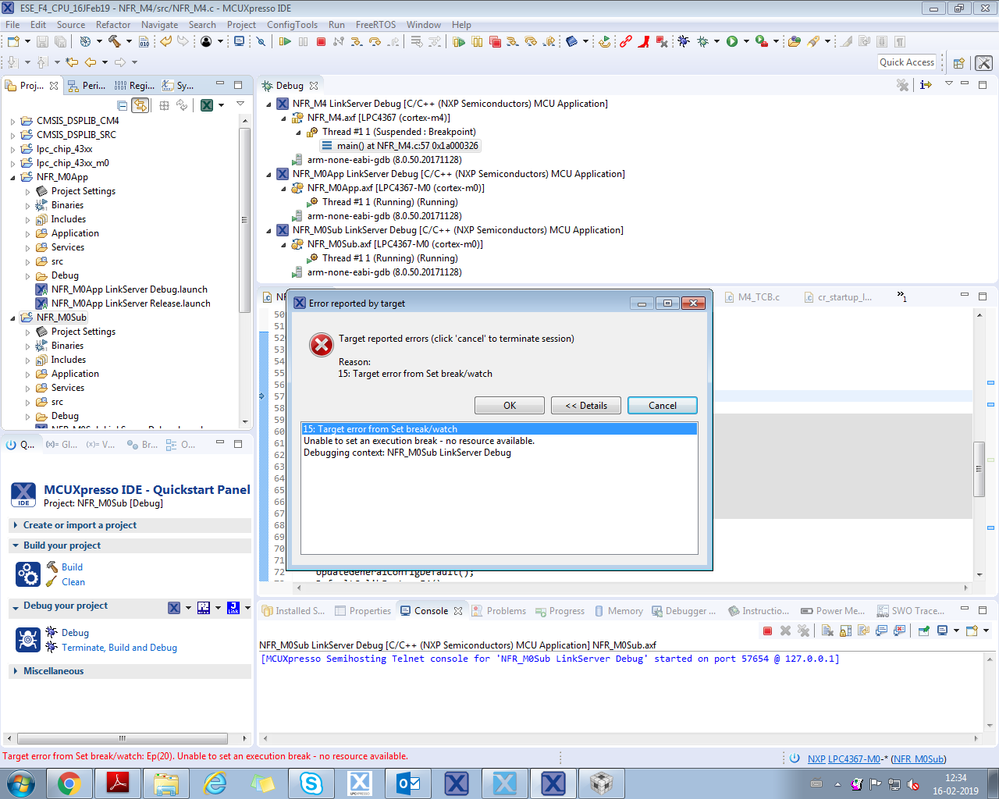This screenshot has width=999, height=799.
Task: Click the Open Perspective icon
Action: pos(959,62)
